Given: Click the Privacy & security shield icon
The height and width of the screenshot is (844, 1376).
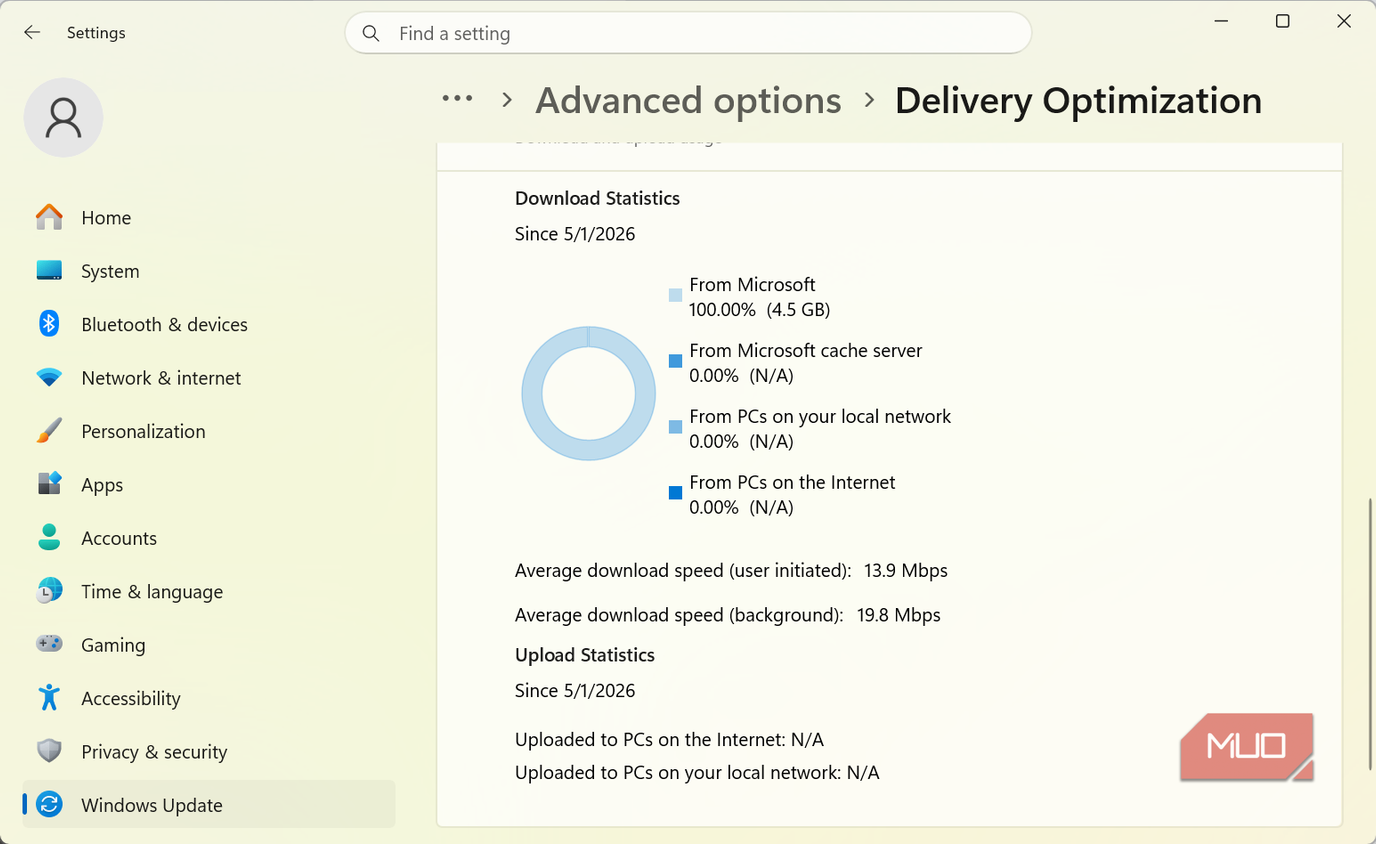Looking at the screenshot, I should point(49,751).
